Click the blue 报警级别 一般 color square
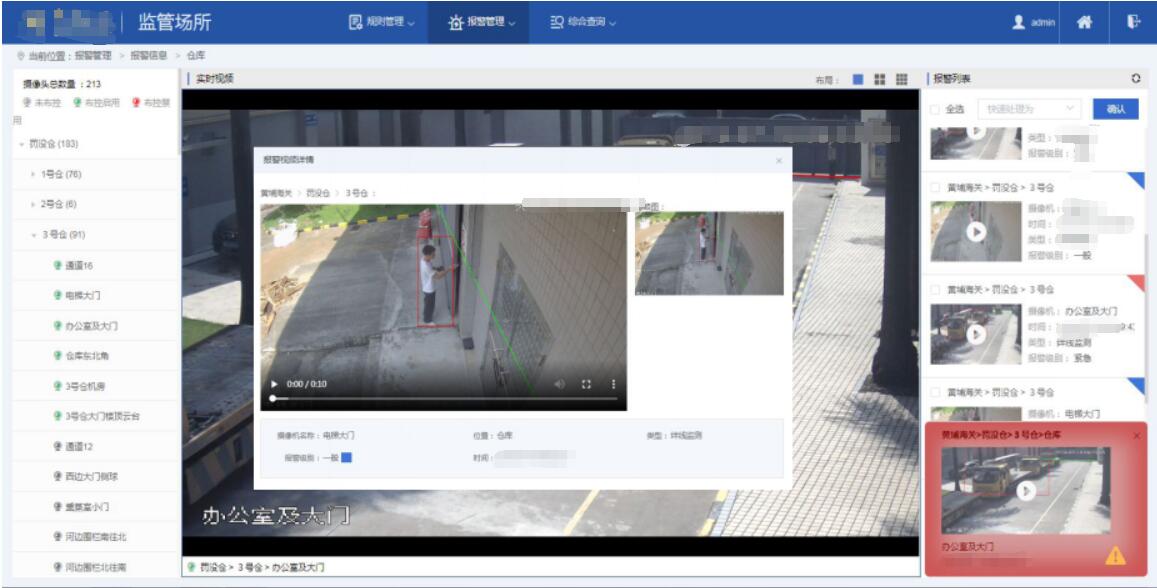Viewport: 1157px width, 588px height. point(346,457)
